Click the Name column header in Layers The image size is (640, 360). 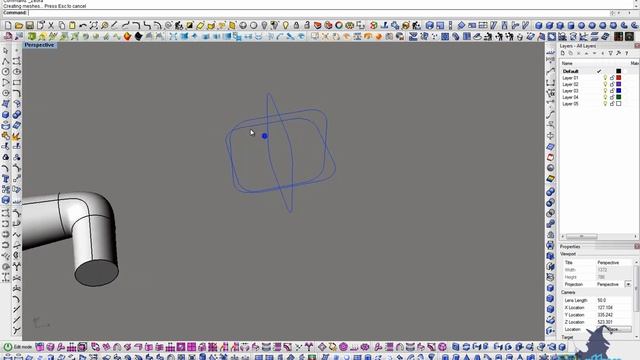pyautogui.click(x=567, y=63)
